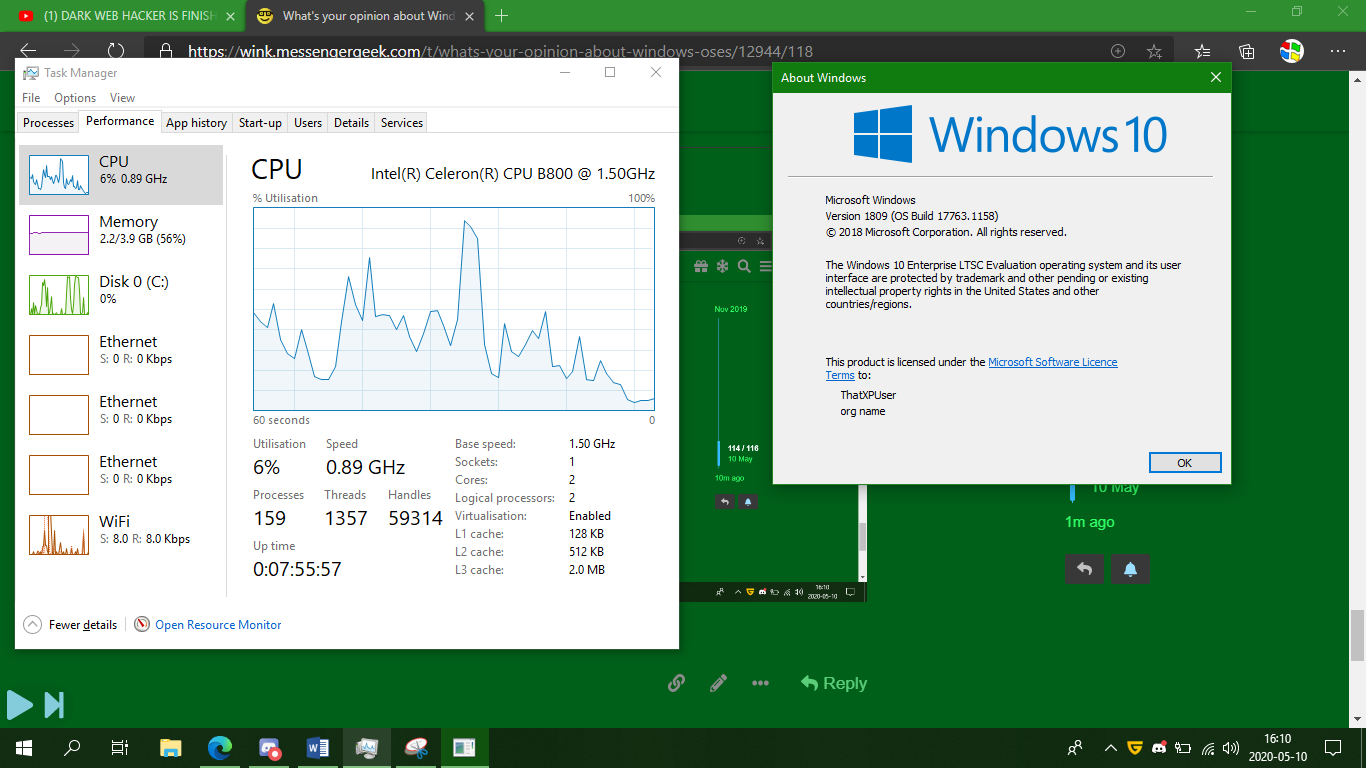Add this page to favorites star icon
Screen dimensions: 1366x768
tap(1154, 51)
